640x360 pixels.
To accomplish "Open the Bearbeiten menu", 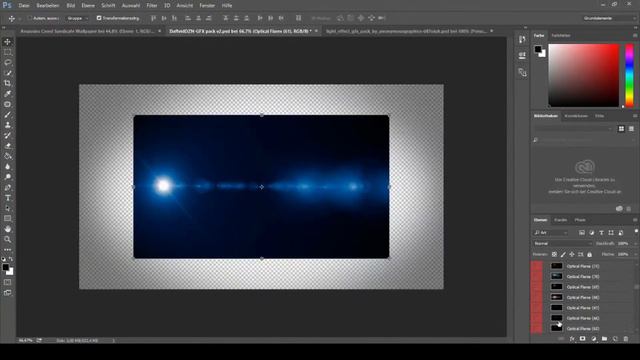I will click(x=48, y=6).
